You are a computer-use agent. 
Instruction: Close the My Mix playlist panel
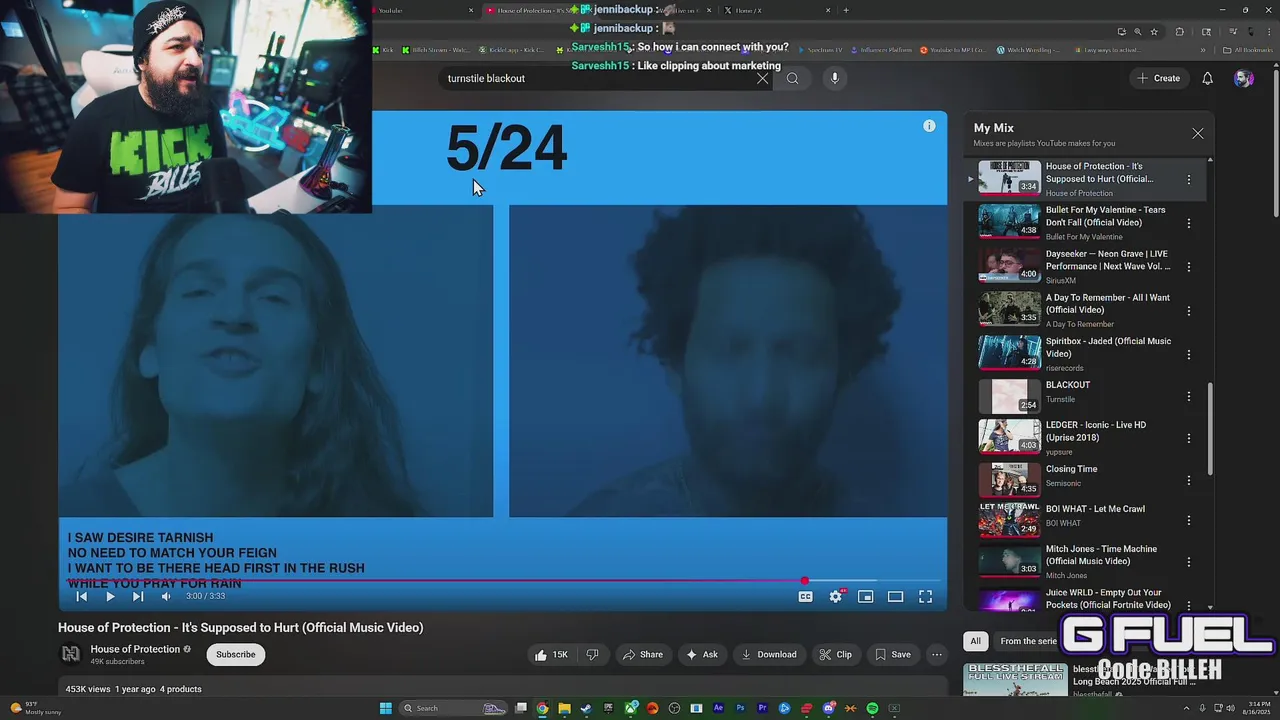(1198, 133)
